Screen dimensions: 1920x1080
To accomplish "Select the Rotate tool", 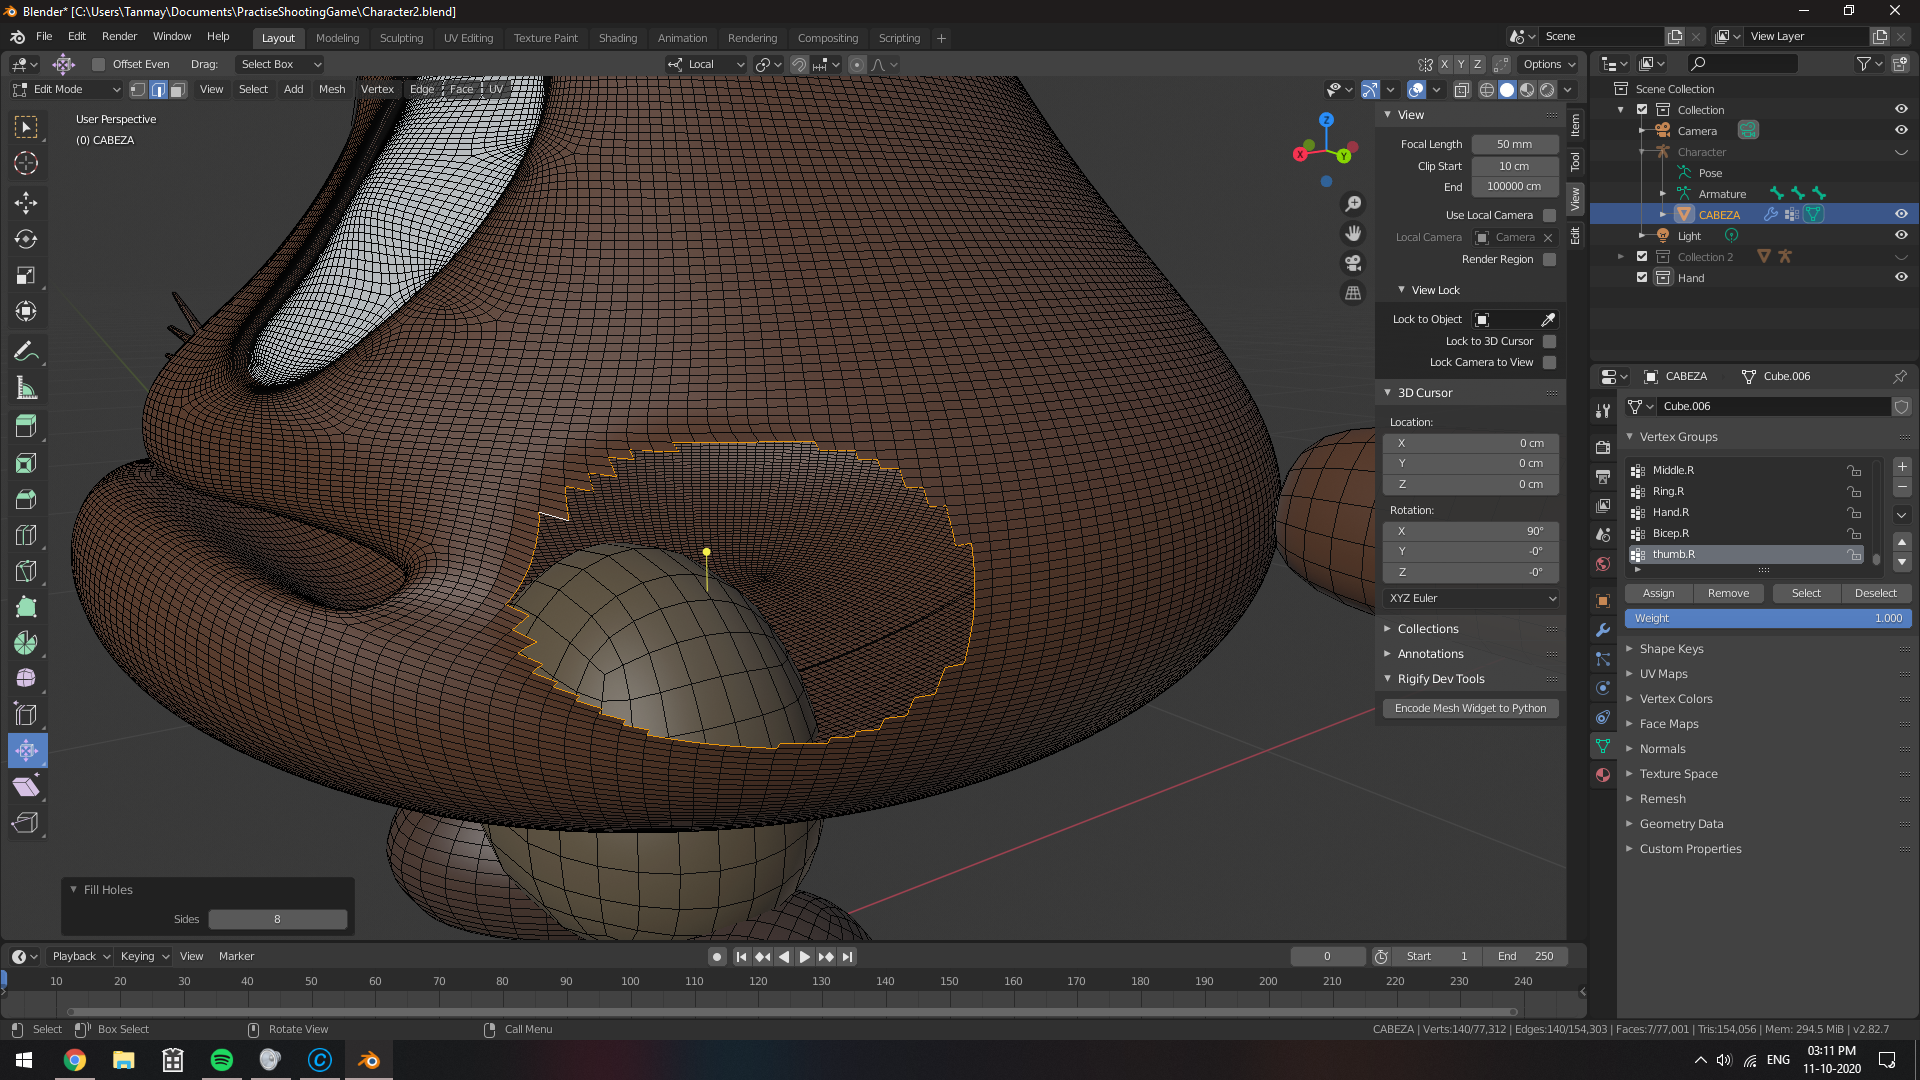I will pos(26,239).
